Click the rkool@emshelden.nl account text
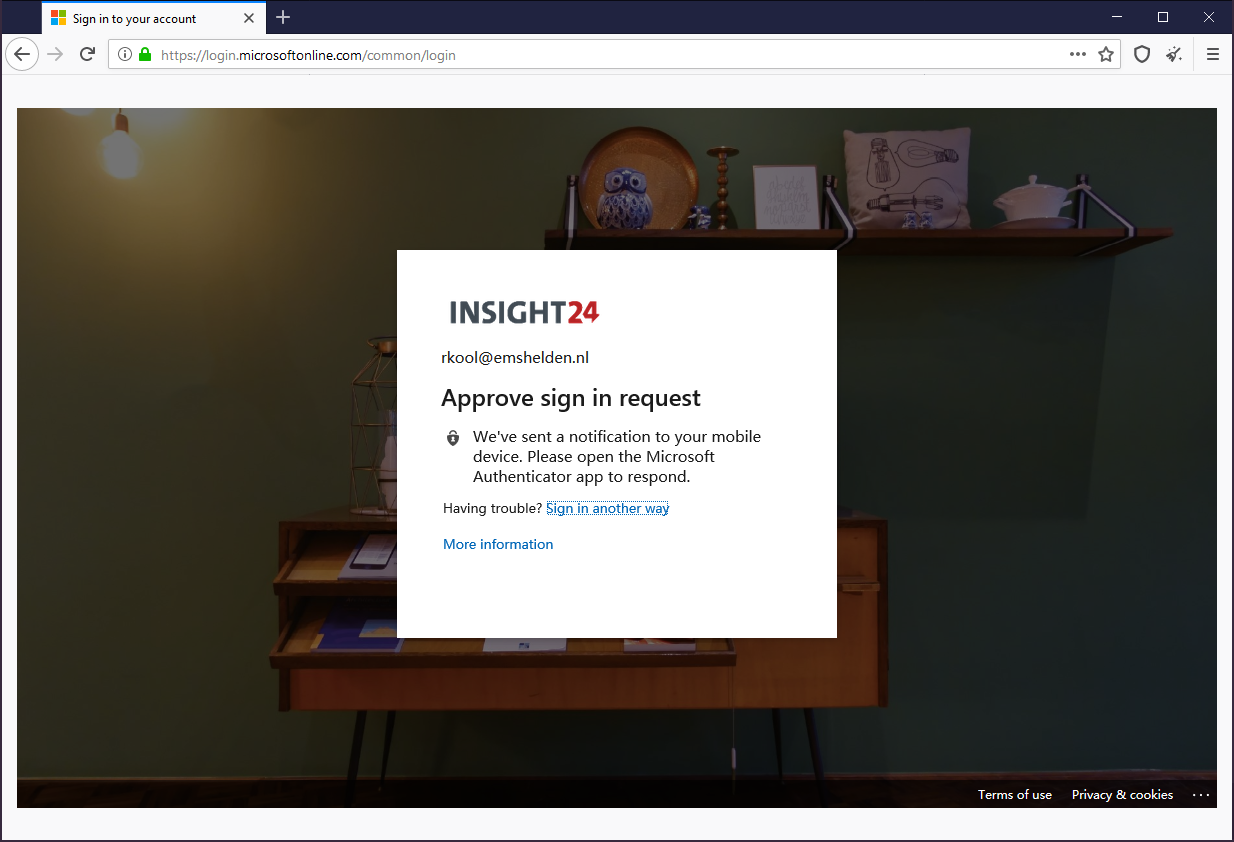The image size is (1234, 842). click(x=515, y=358)
